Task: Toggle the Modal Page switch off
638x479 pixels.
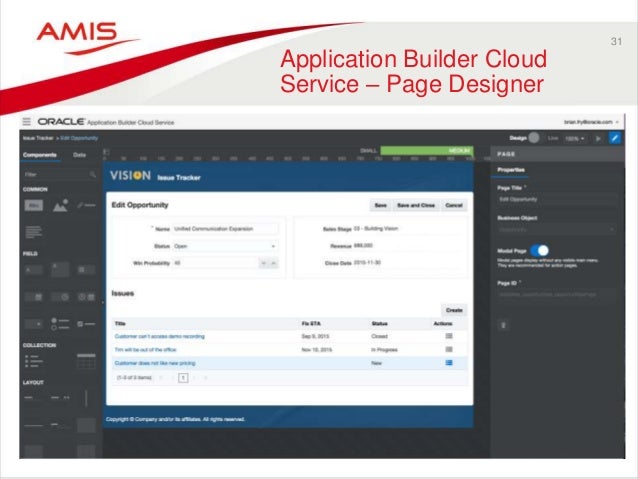Action: 540,250
